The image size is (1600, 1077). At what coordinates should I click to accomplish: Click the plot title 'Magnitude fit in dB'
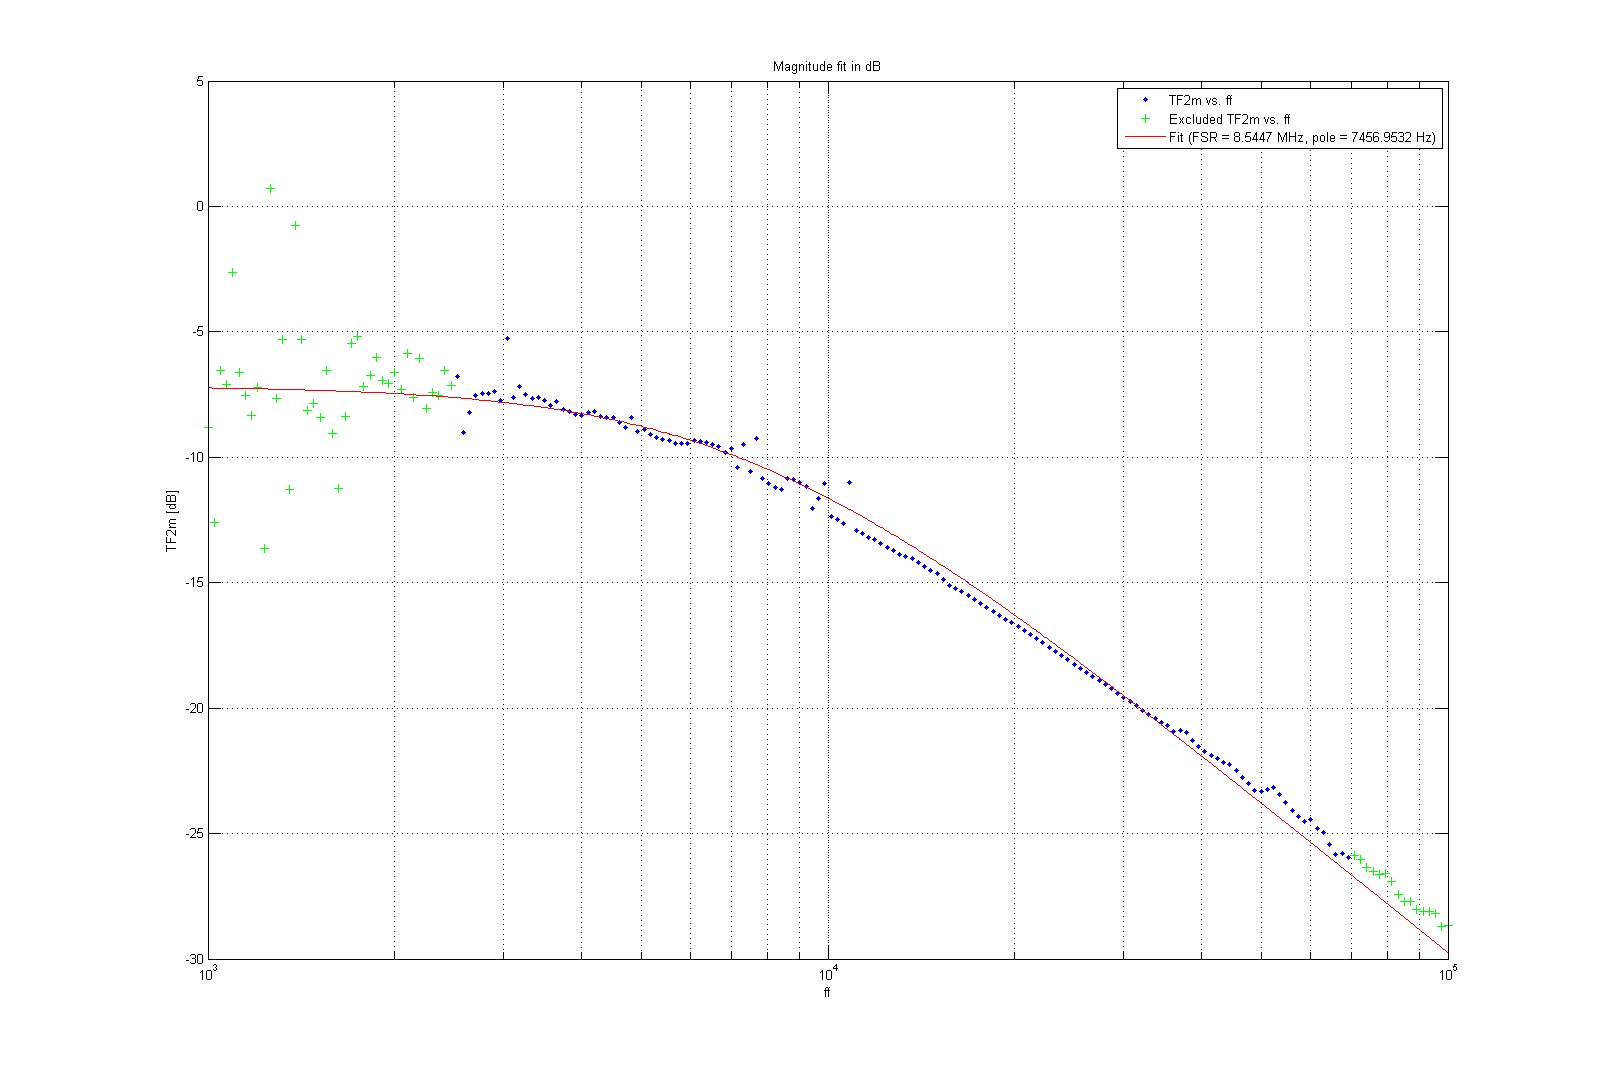(x=826, y=67)
